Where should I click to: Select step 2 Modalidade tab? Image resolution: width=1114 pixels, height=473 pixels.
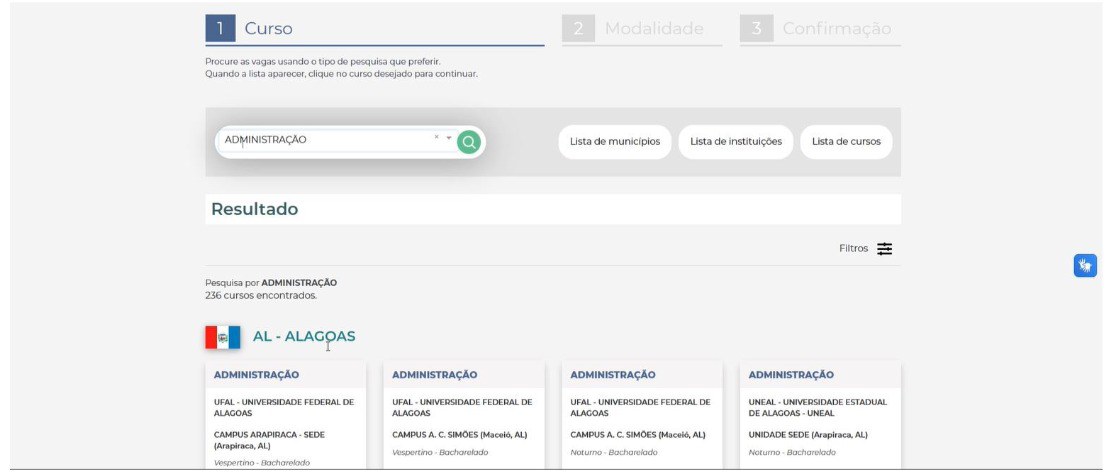coord(642,29)
